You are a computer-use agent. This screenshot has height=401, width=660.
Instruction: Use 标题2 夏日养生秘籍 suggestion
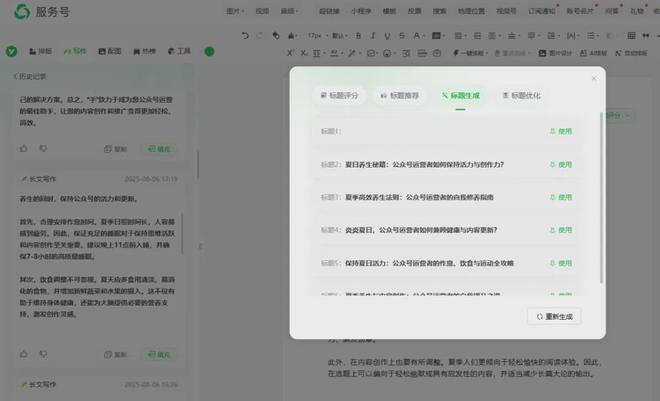click(x=561, y=165)
